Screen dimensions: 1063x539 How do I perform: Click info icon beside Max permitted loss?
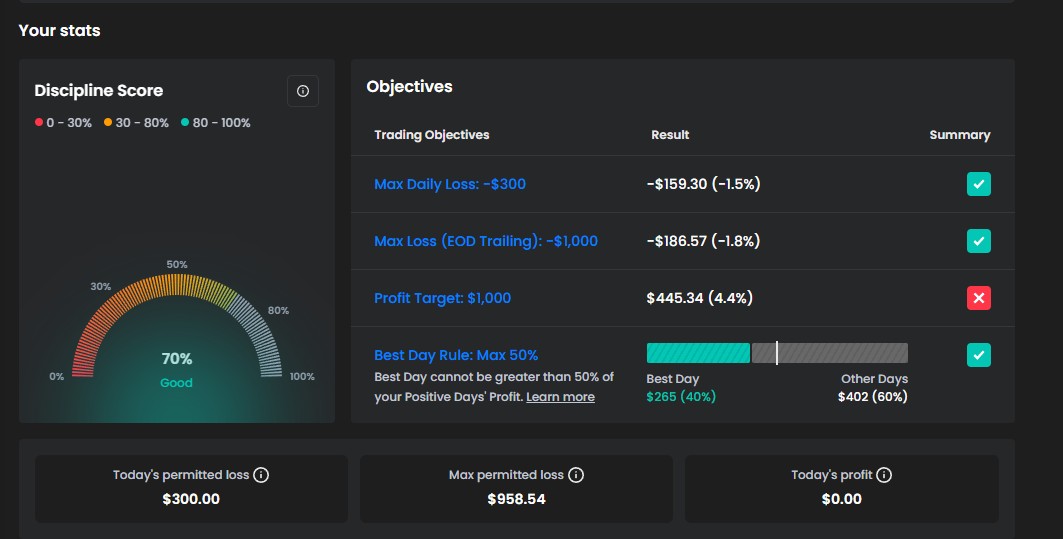coord(576,475)
